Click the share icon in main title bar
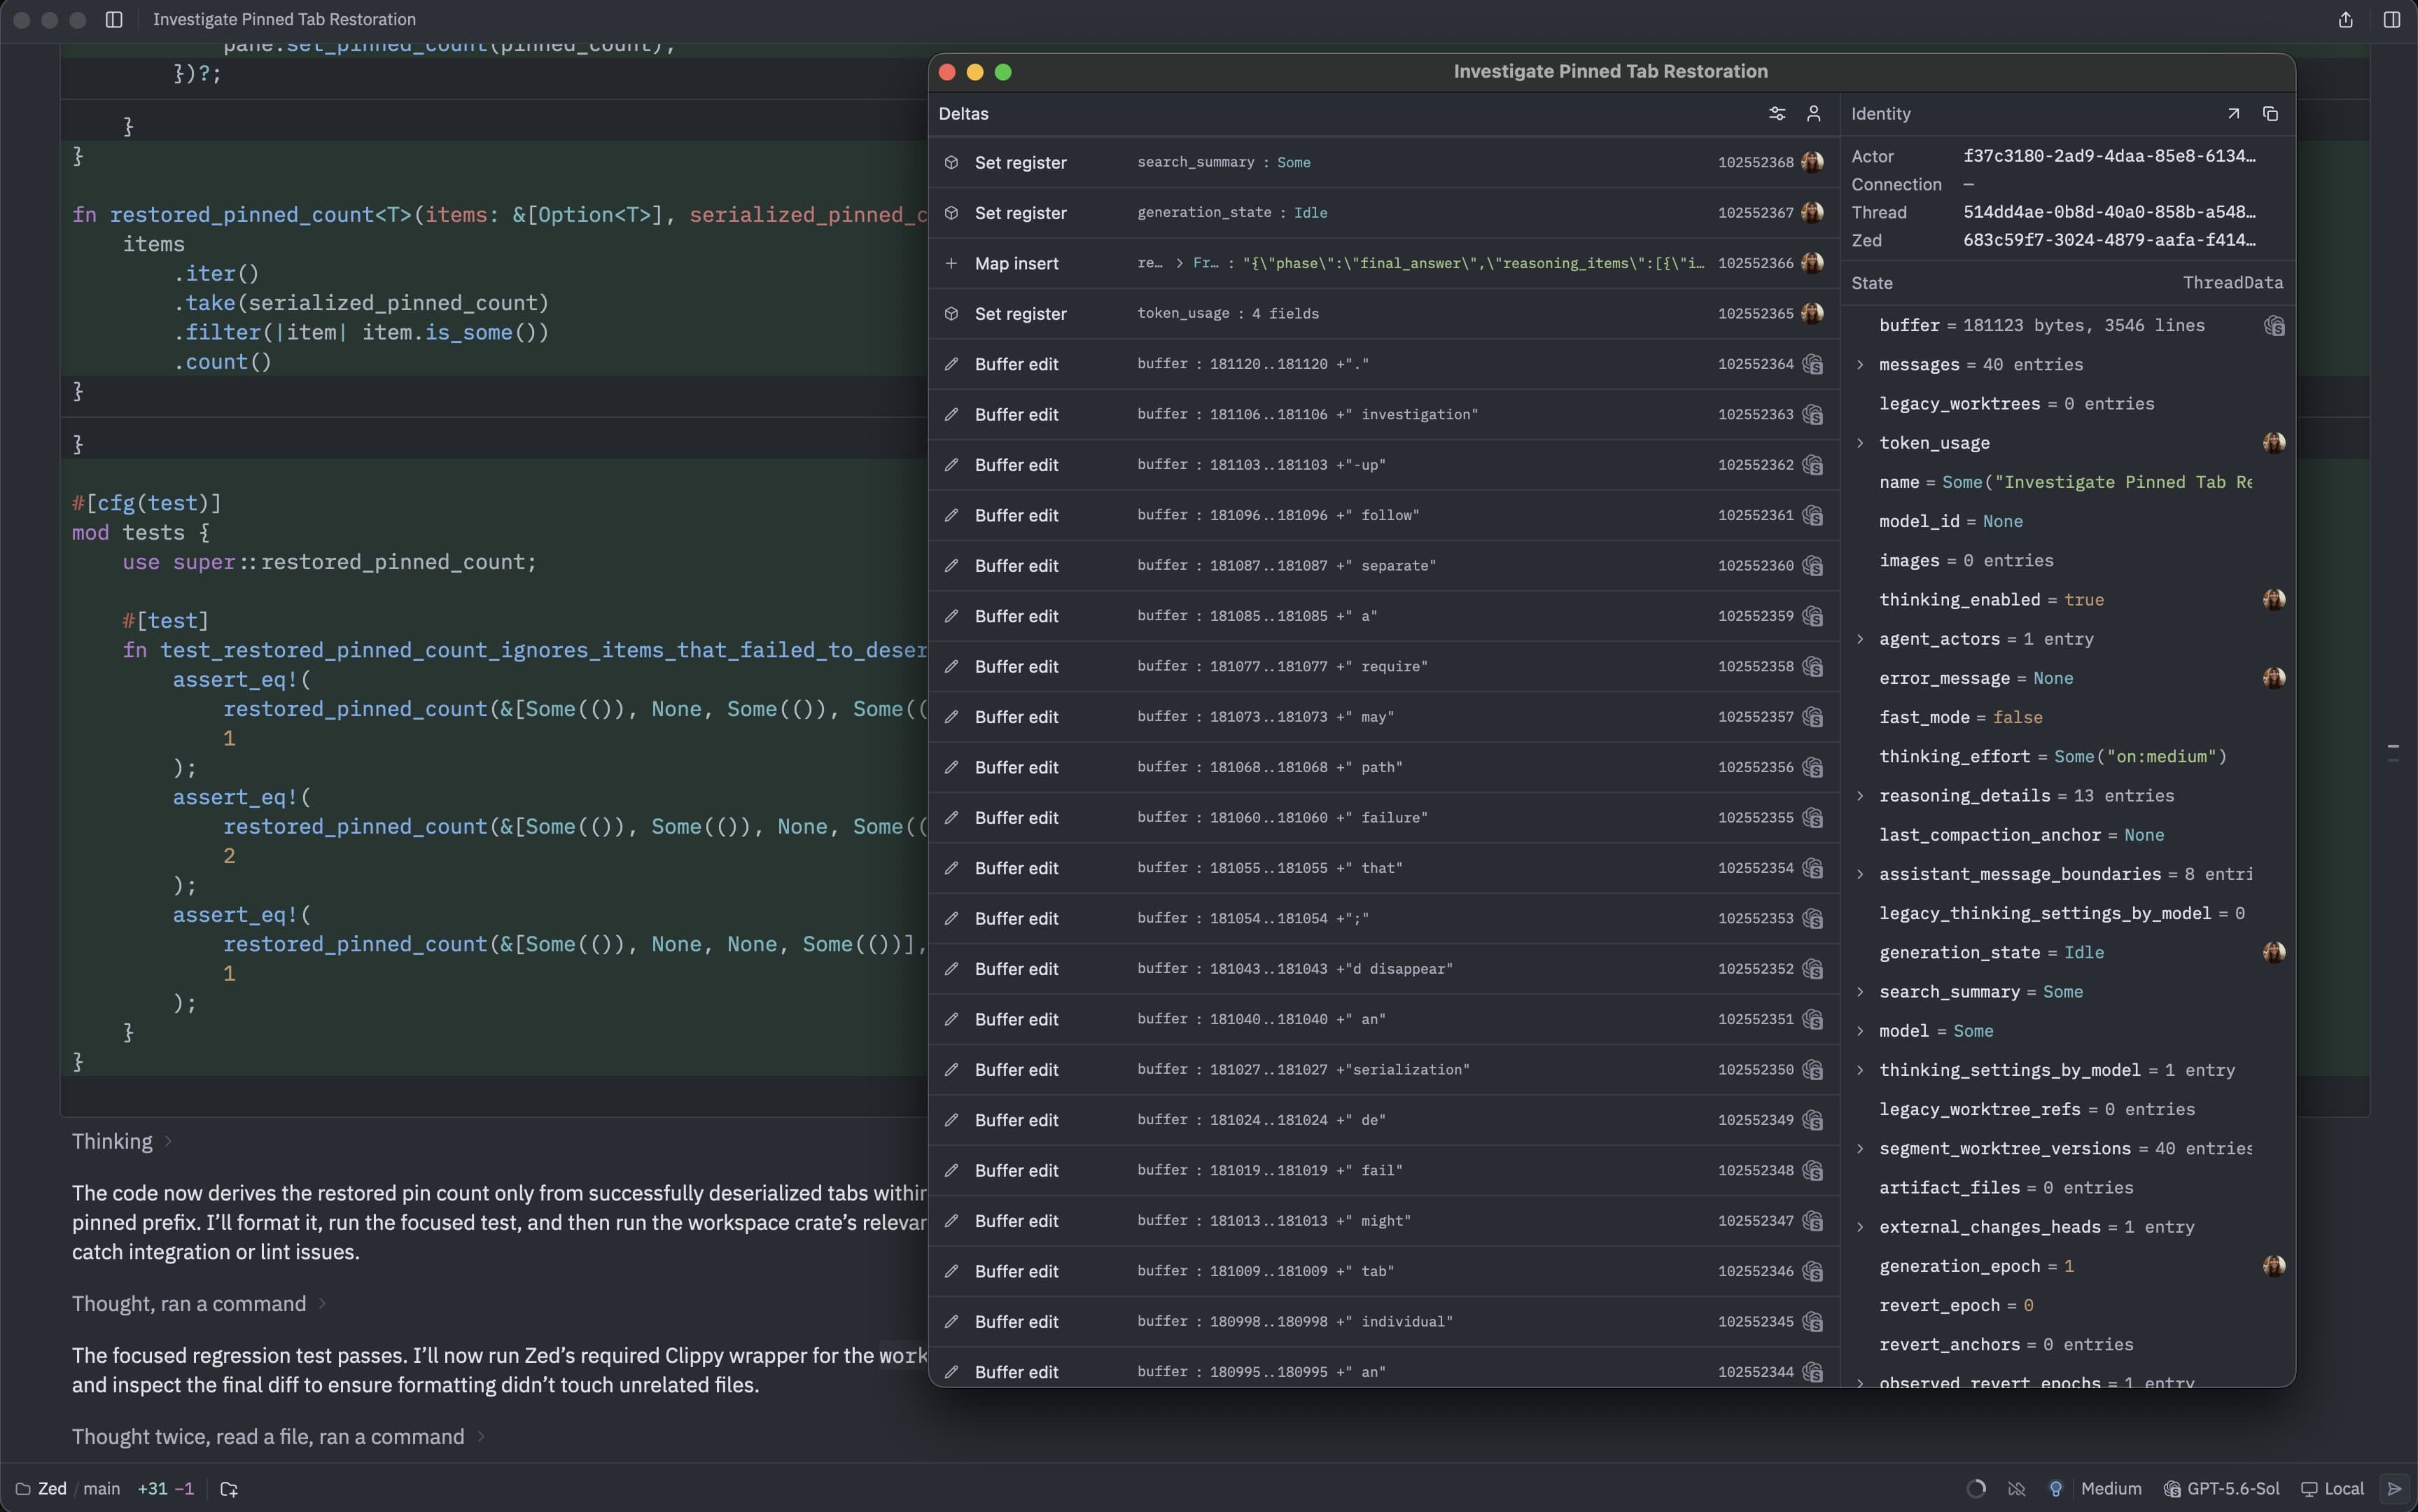The width and height of the screenshot is (2418, 1512). pos(2345,20)
